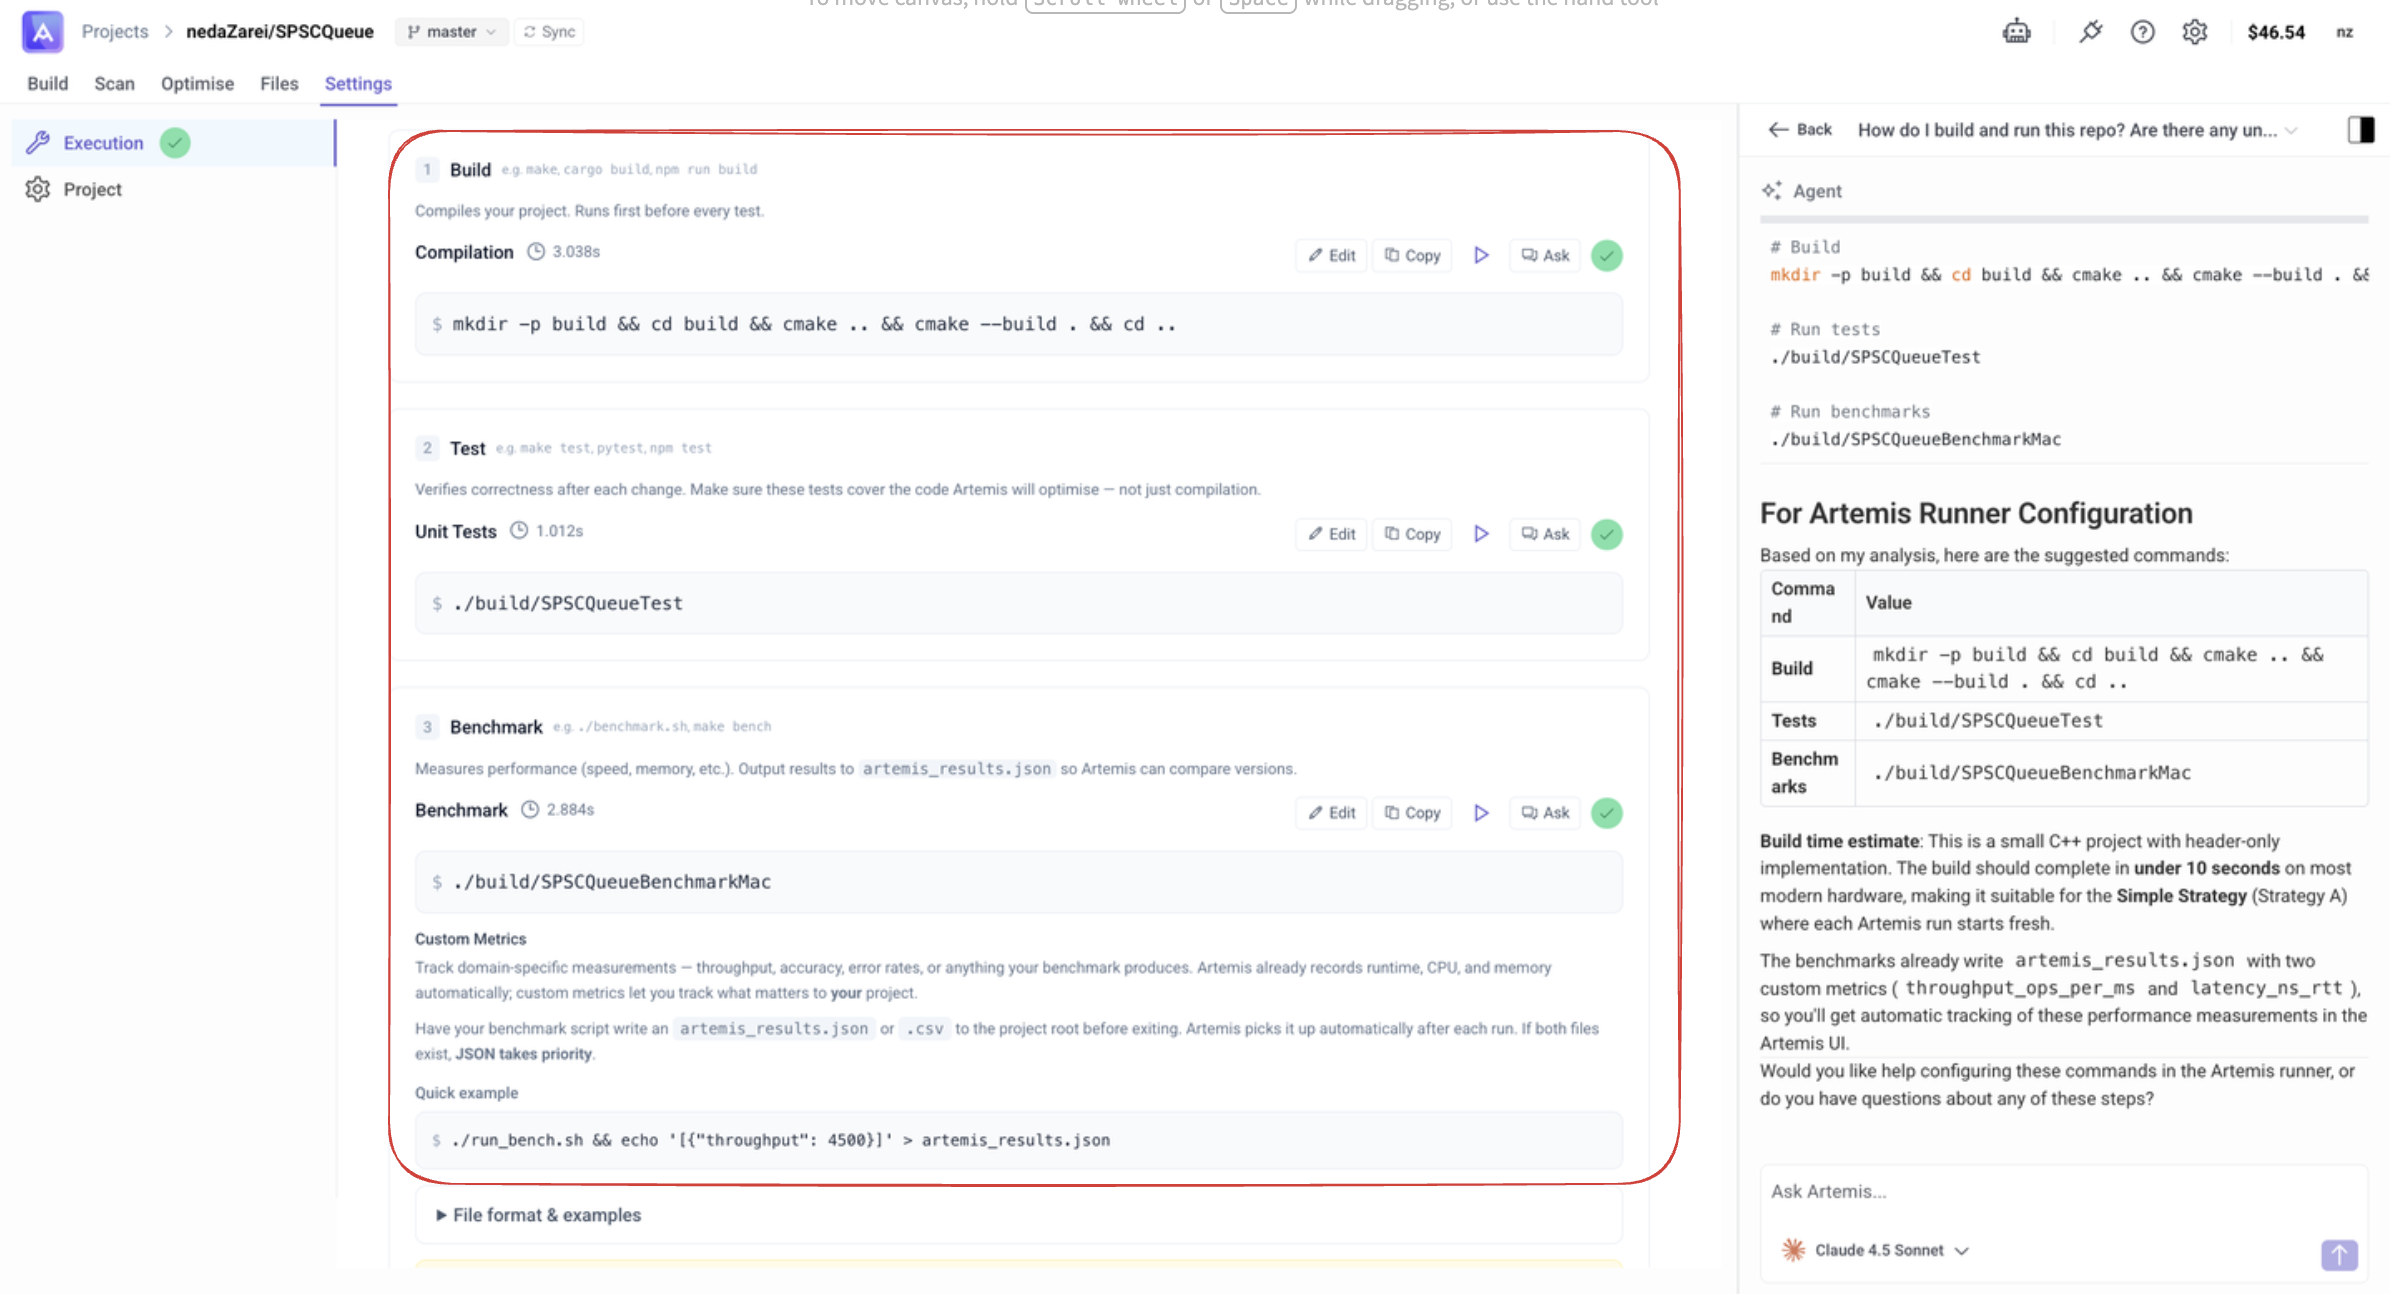This screenshot has height=1294, width=2390.
Task: Run the Unit Tests play icon
Action: (1481, 534)
